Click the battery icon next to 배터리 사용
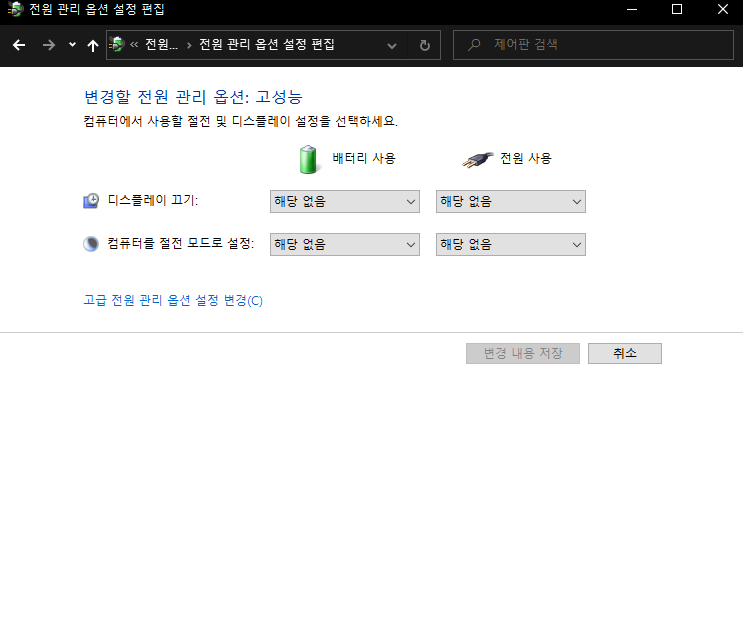Screen dimensions: 743x621 tap(308, 160)
